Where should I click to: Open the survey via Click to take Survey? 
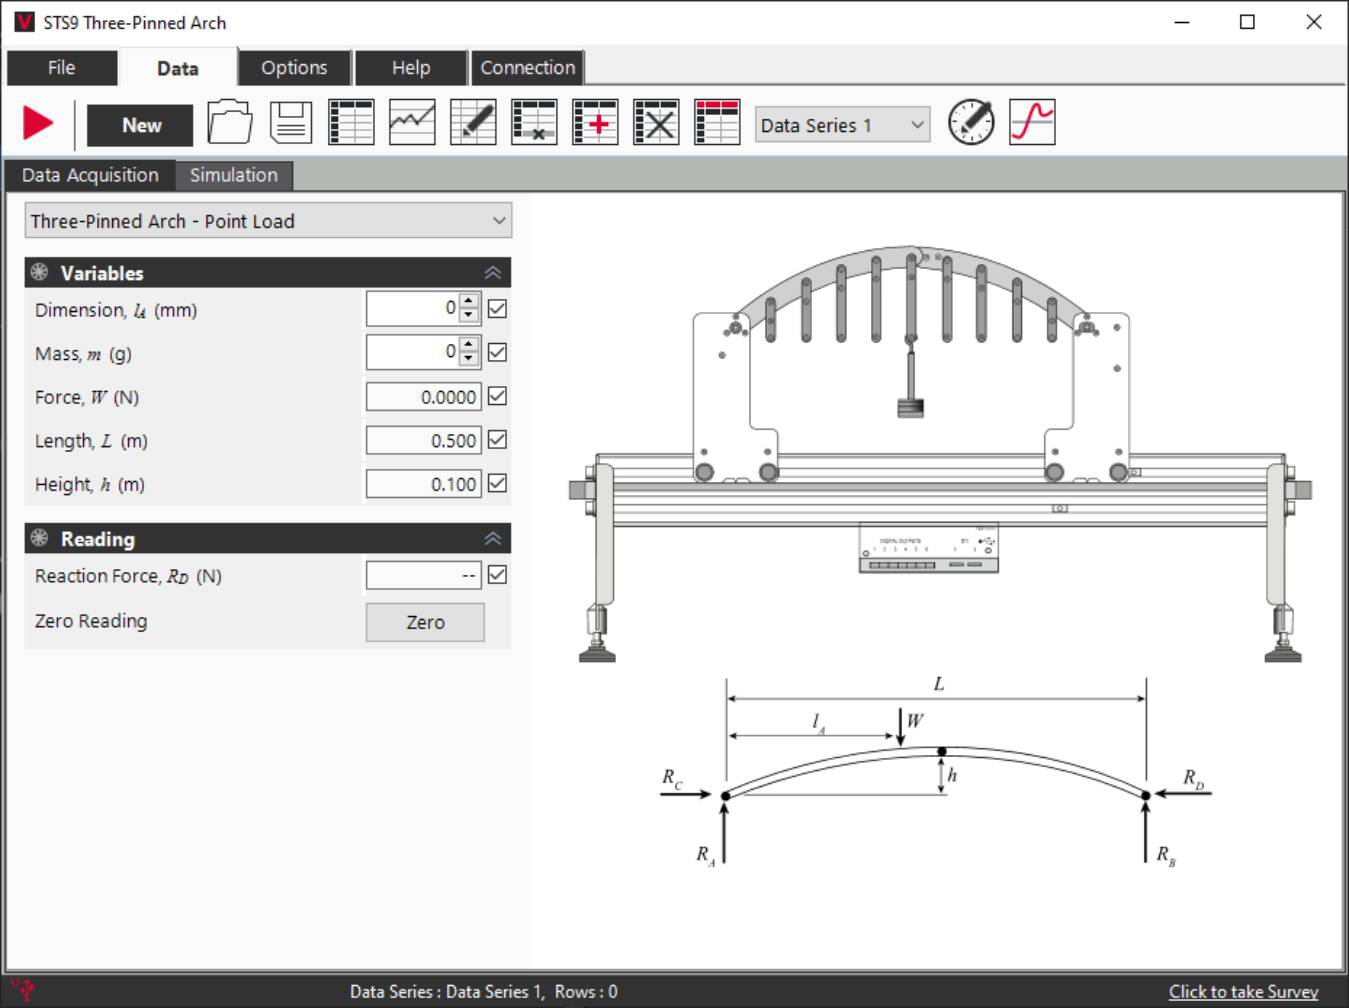pyautogui.click(x=1244, y=991)
